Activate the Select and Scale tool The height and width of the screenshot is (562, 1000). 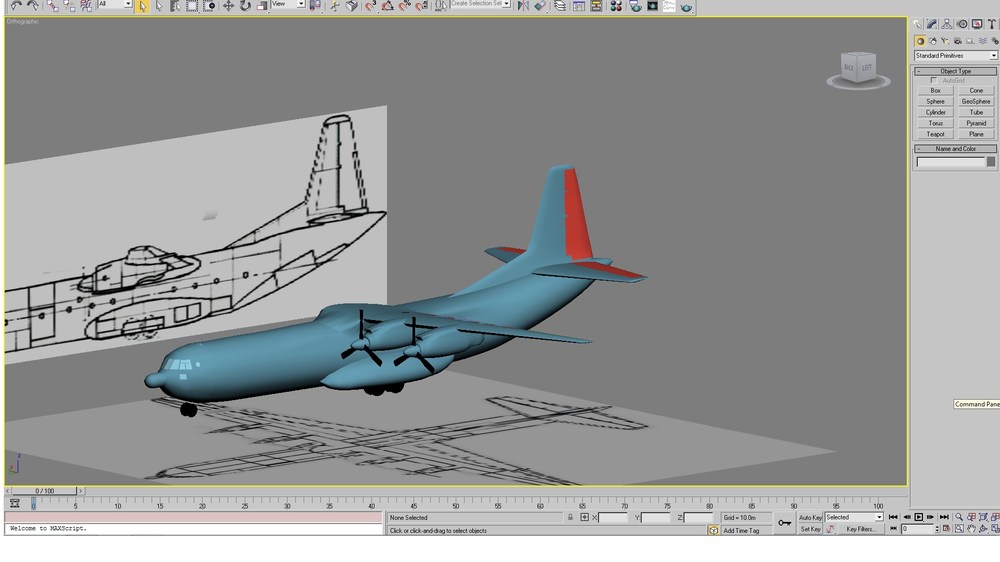click(x=262, y=6)
